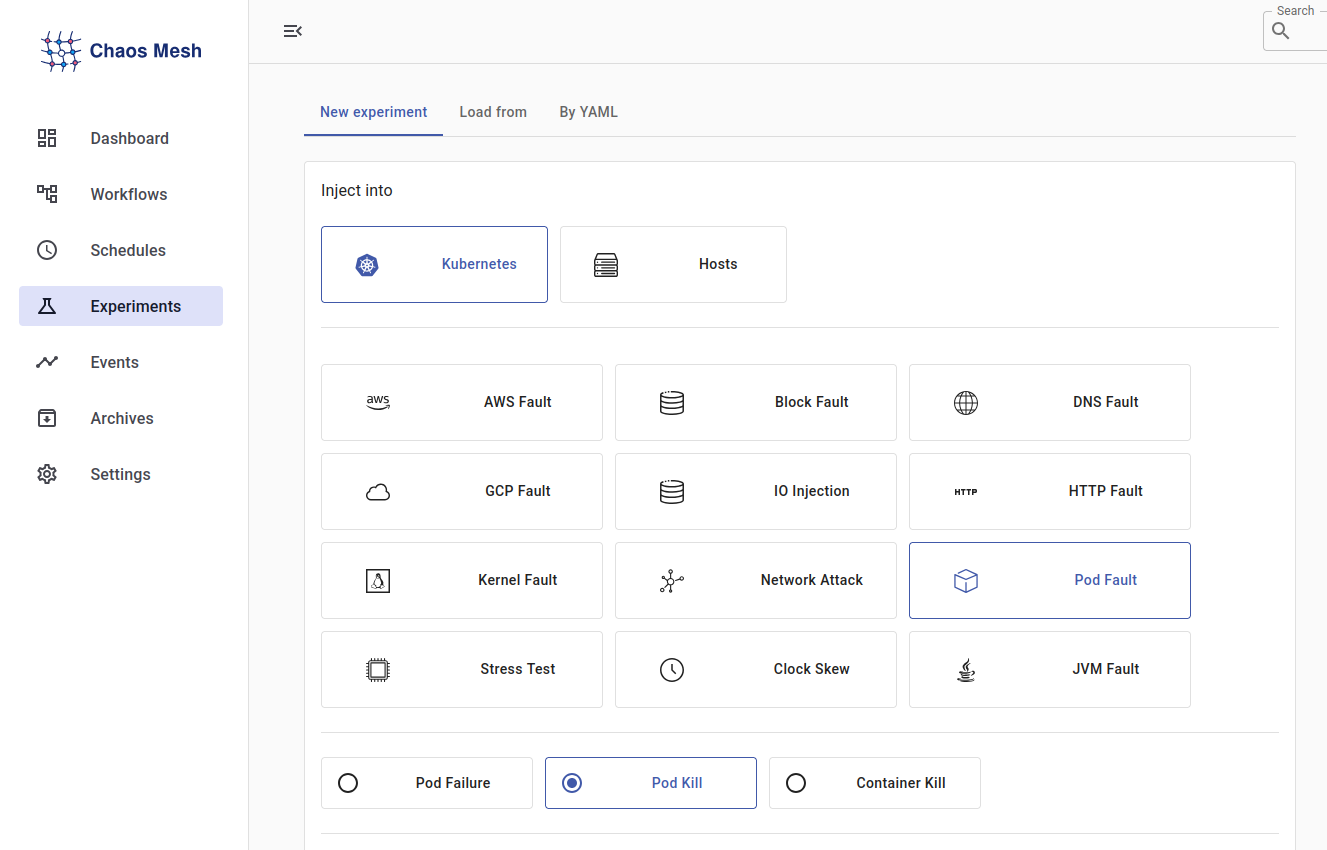Open Archives in the sidebar
This screenshot has height=850, width=1327.
click(121, 418)
